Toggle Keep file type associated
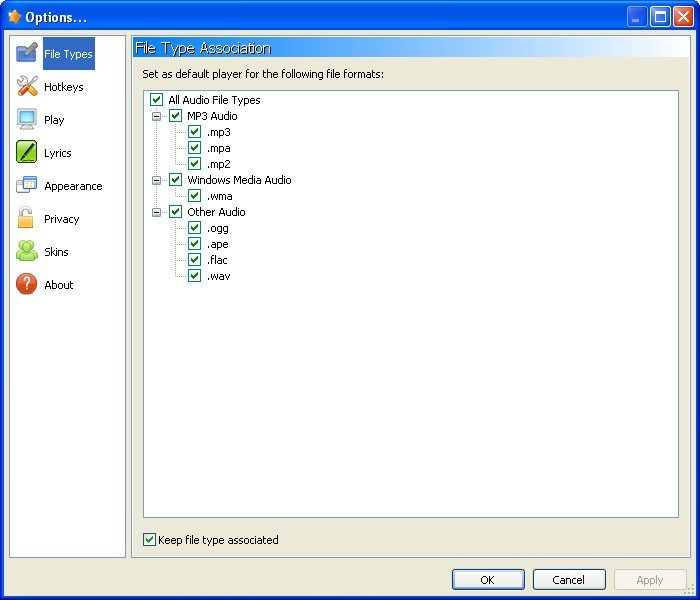Screen dimensions: 700x600 (149, 539)
